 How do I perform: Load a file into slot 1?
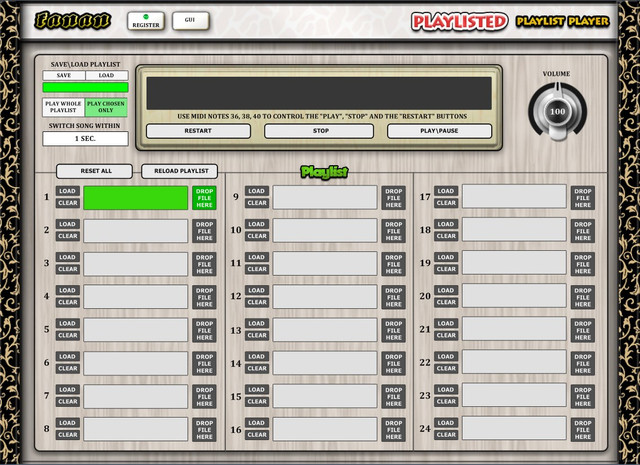[x=68, y=191]
